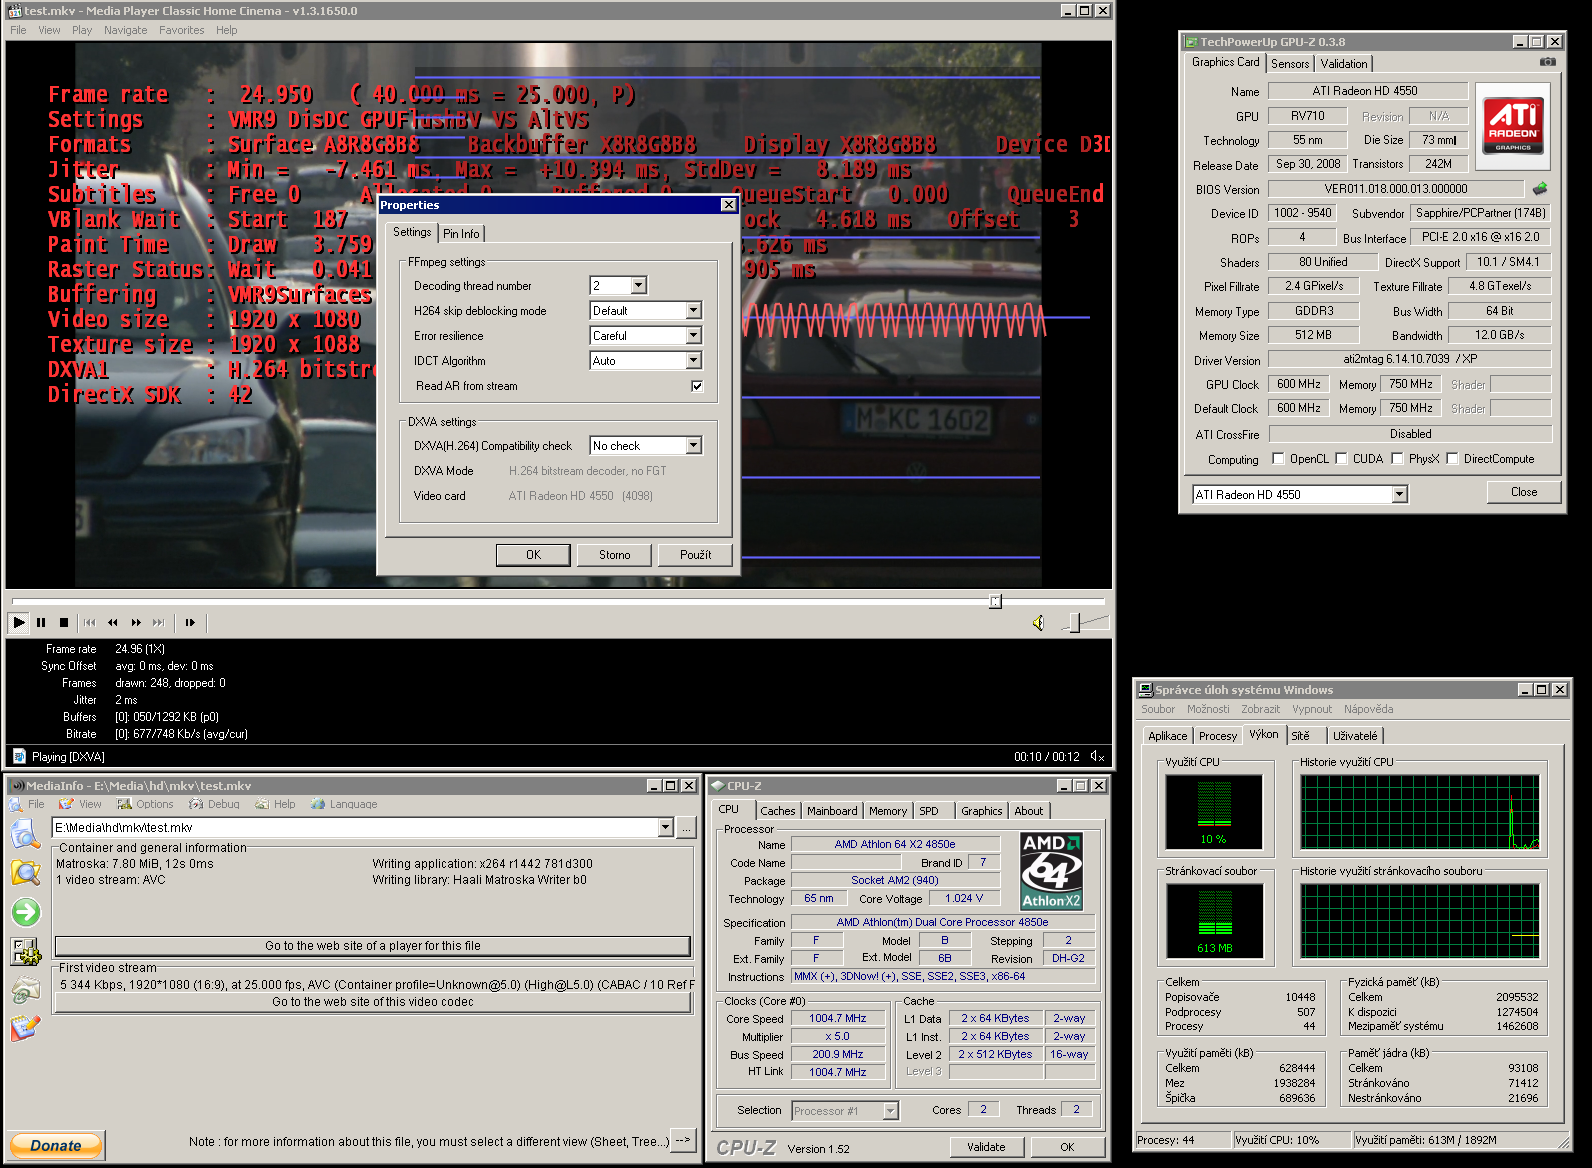
Task: Click the arrow (-->) button in MediaInfo note bar
Action: pos(683,1140)
